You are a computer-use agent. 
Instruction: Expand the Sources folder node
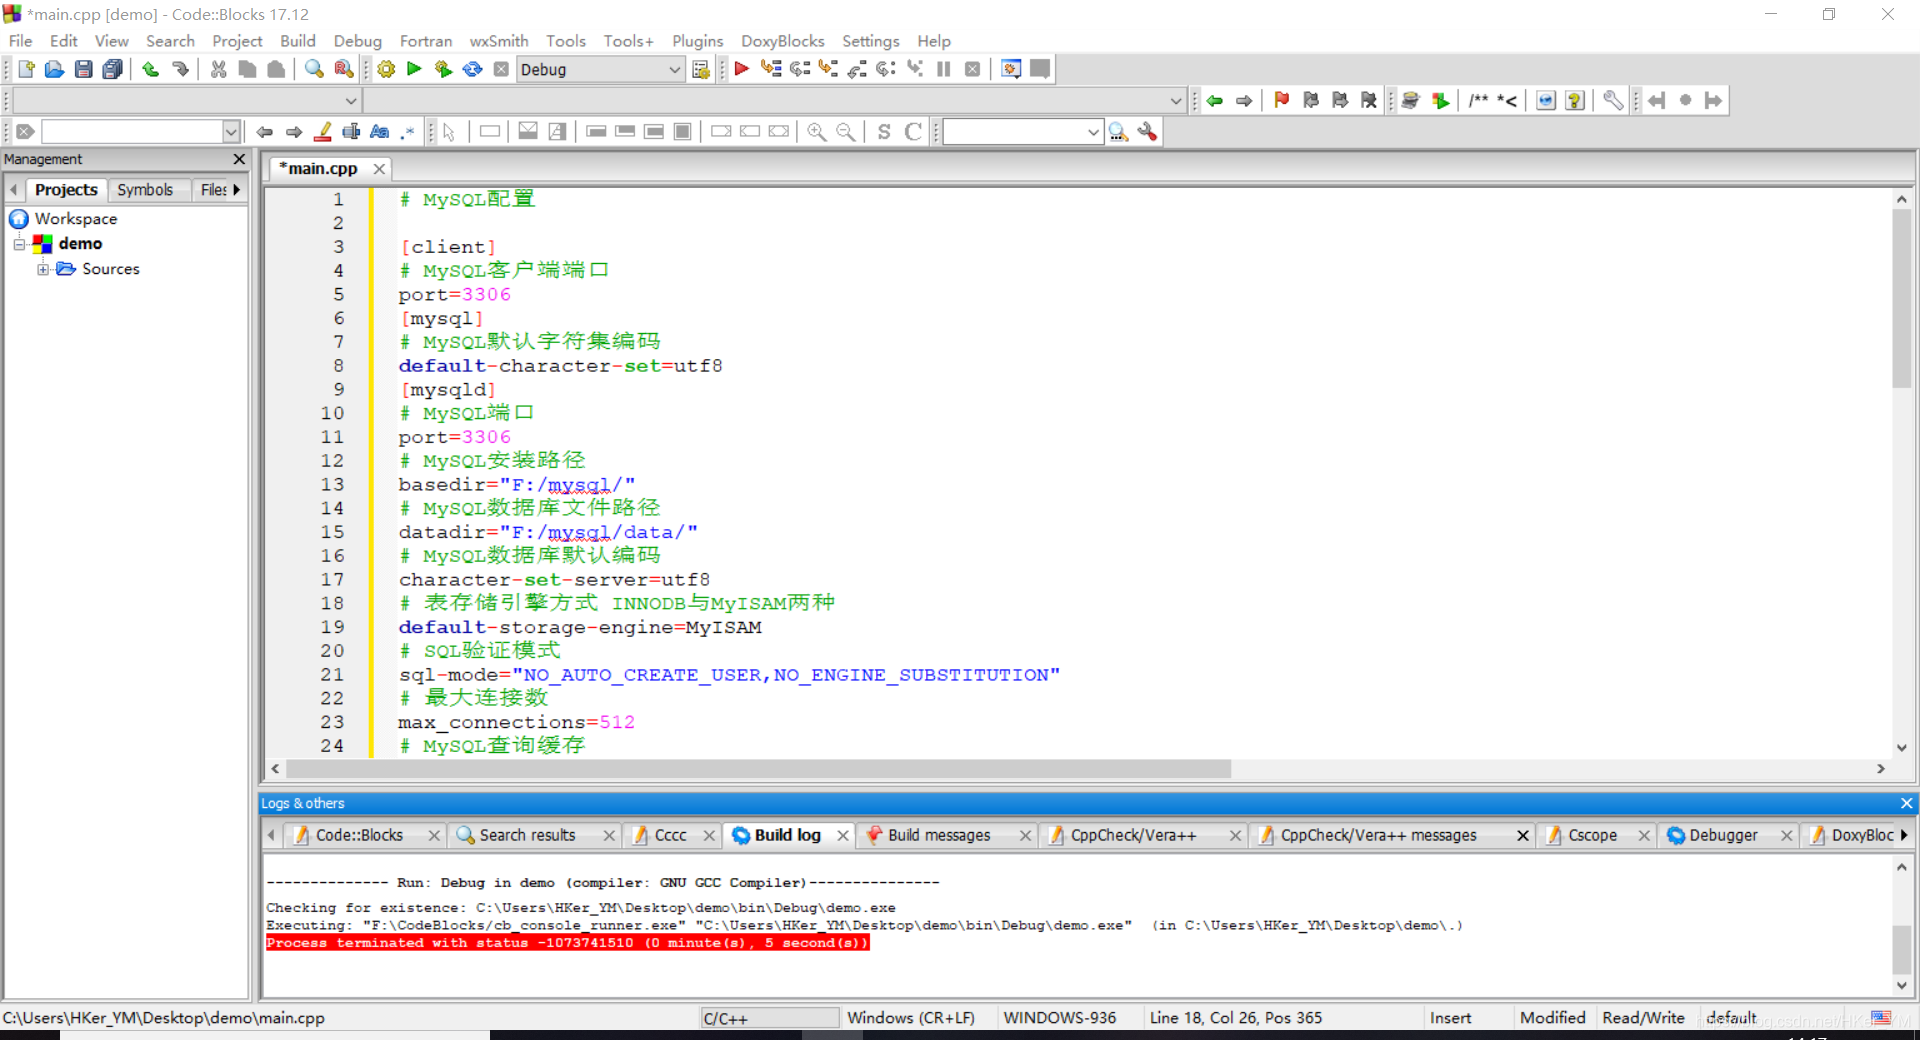[x=43, y=269]
